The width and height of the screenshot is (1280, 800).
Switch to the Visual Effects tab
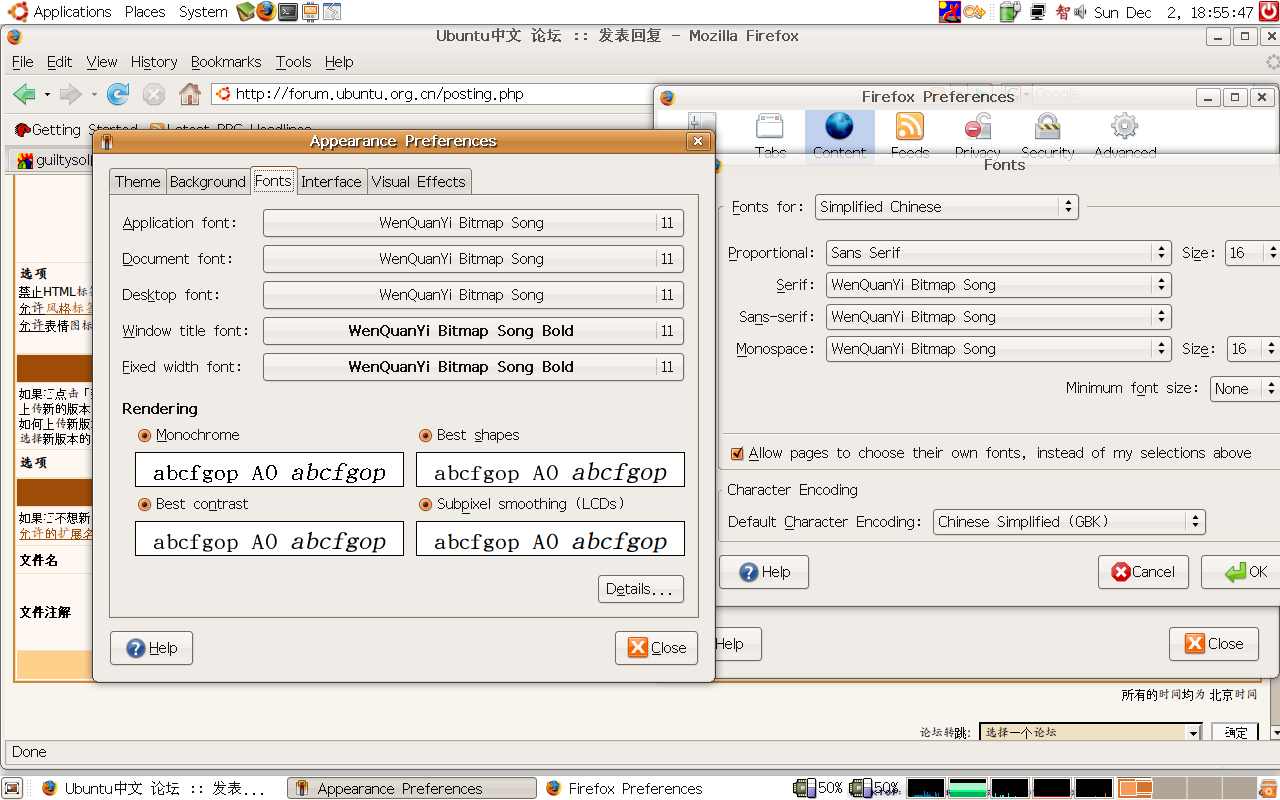(418, 182)
